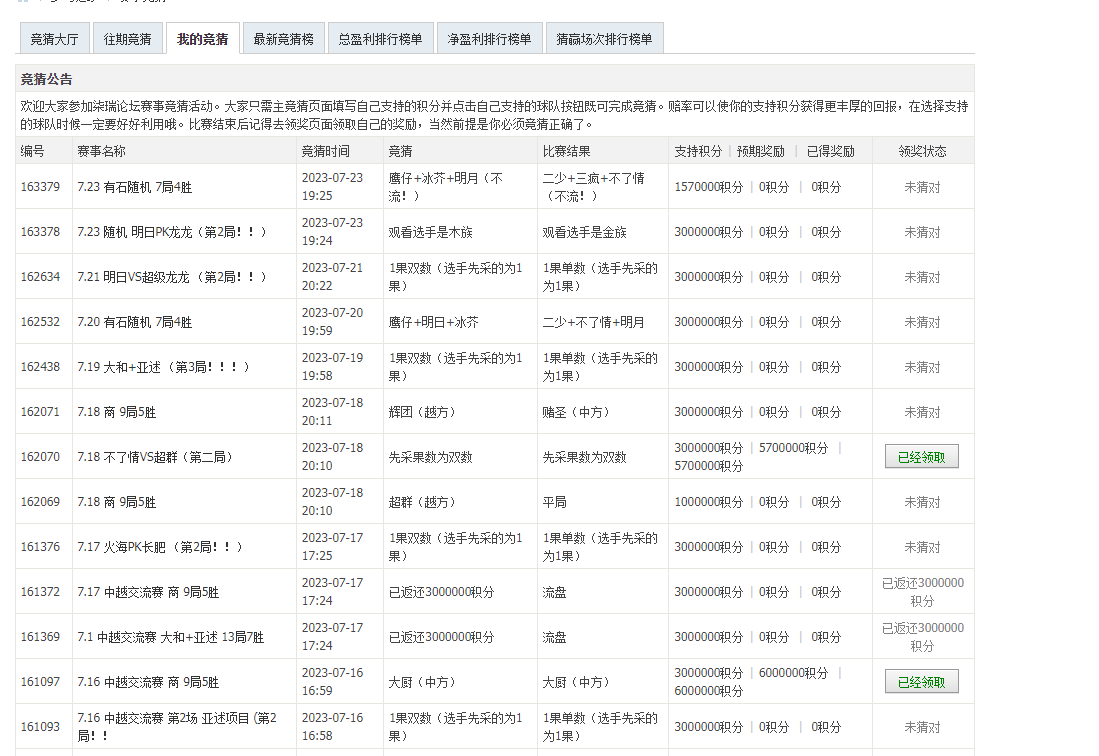
Task: Select event 7.19 大和+亚述 (第3局)
Action: pos(163,367)
